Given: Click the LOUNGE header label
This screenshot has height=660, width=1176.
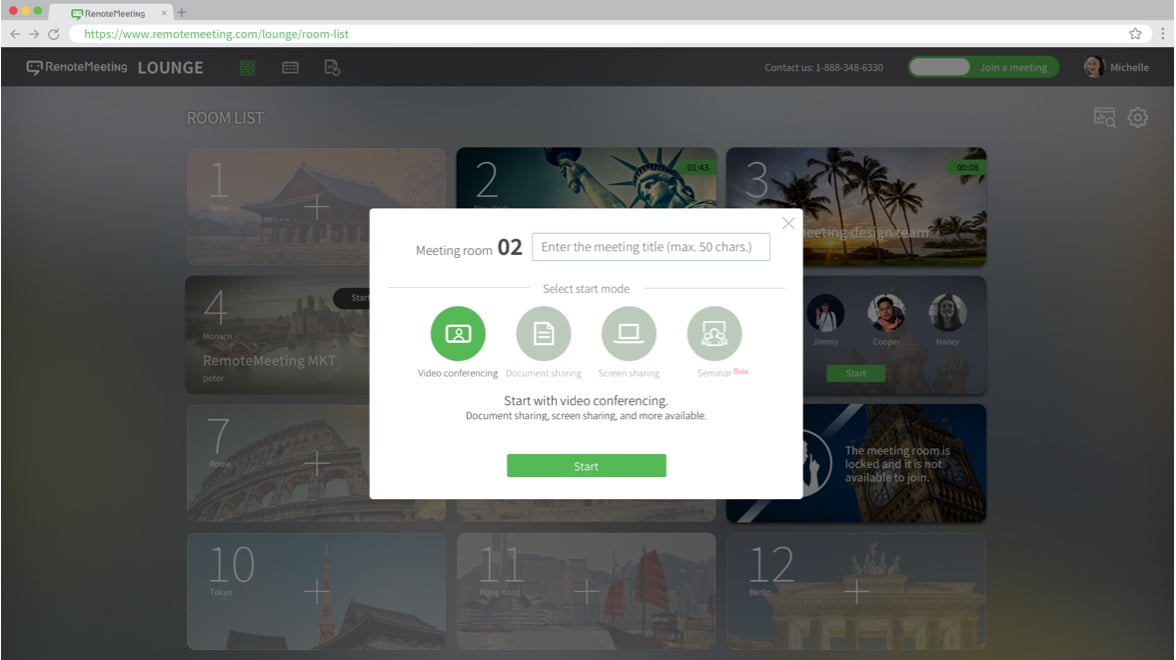Looking at the screenshot, I should pyautogui.click(x=170, y=68).
